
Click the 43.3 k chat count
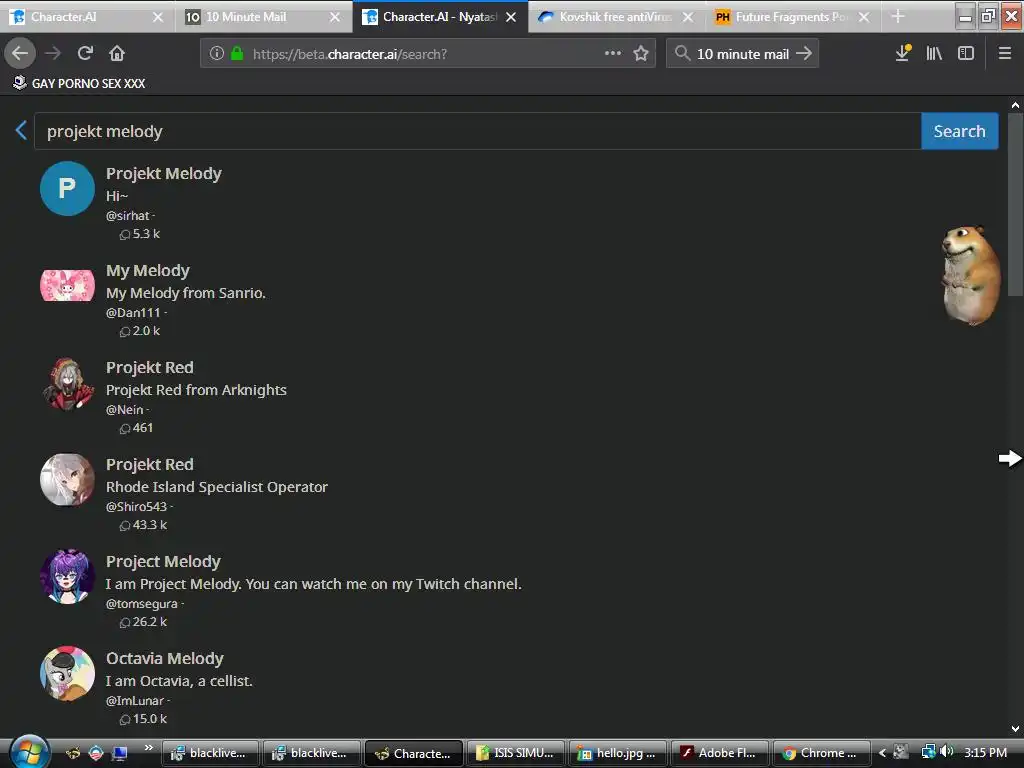click(144, 524)
